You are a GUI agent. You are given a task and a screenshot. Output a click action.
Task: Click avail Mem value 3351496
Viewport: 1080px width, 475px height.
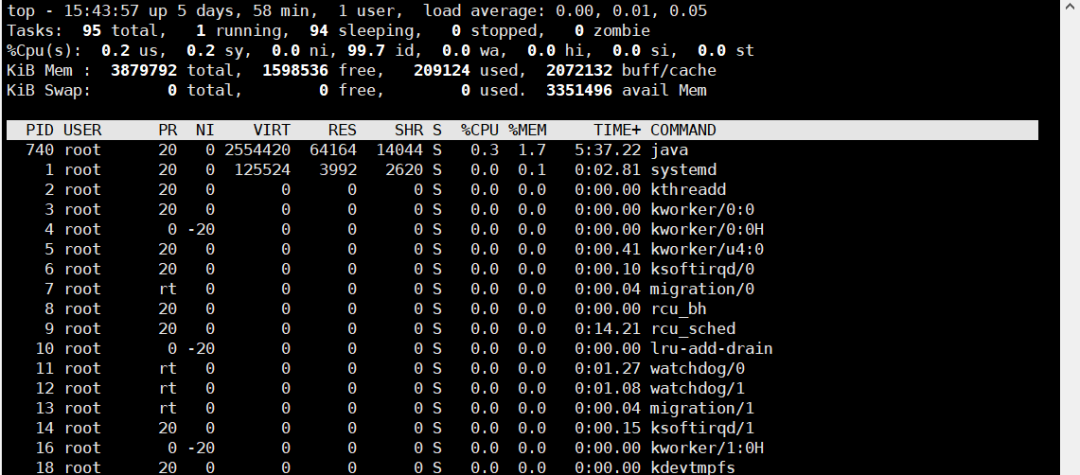pos(579,90)
